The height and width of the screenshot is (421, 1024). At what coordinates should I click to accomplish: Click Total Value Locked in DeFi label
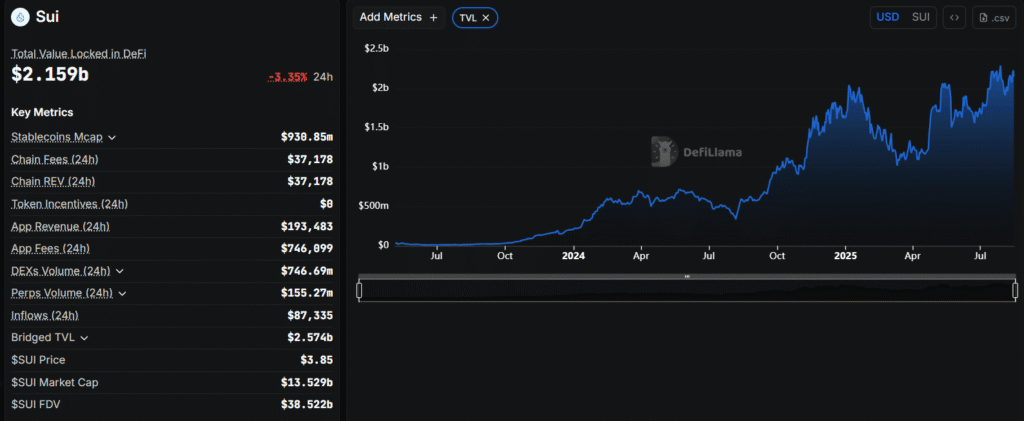(78, 54)
